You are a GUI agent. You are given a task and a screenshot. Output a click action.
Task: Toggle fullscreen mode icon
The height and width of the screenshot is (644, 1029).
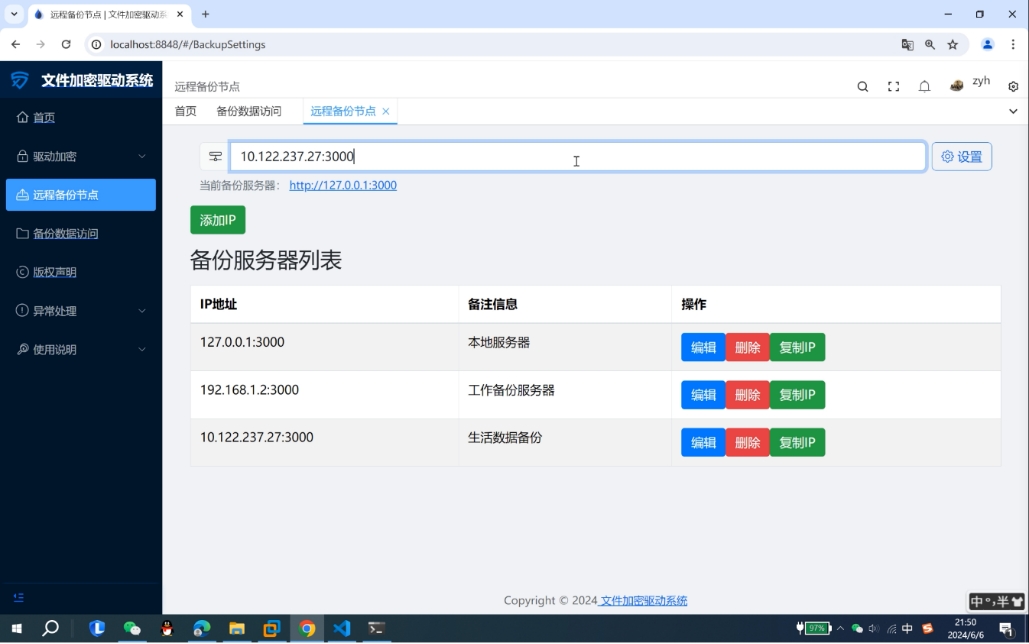coord(893,87)
